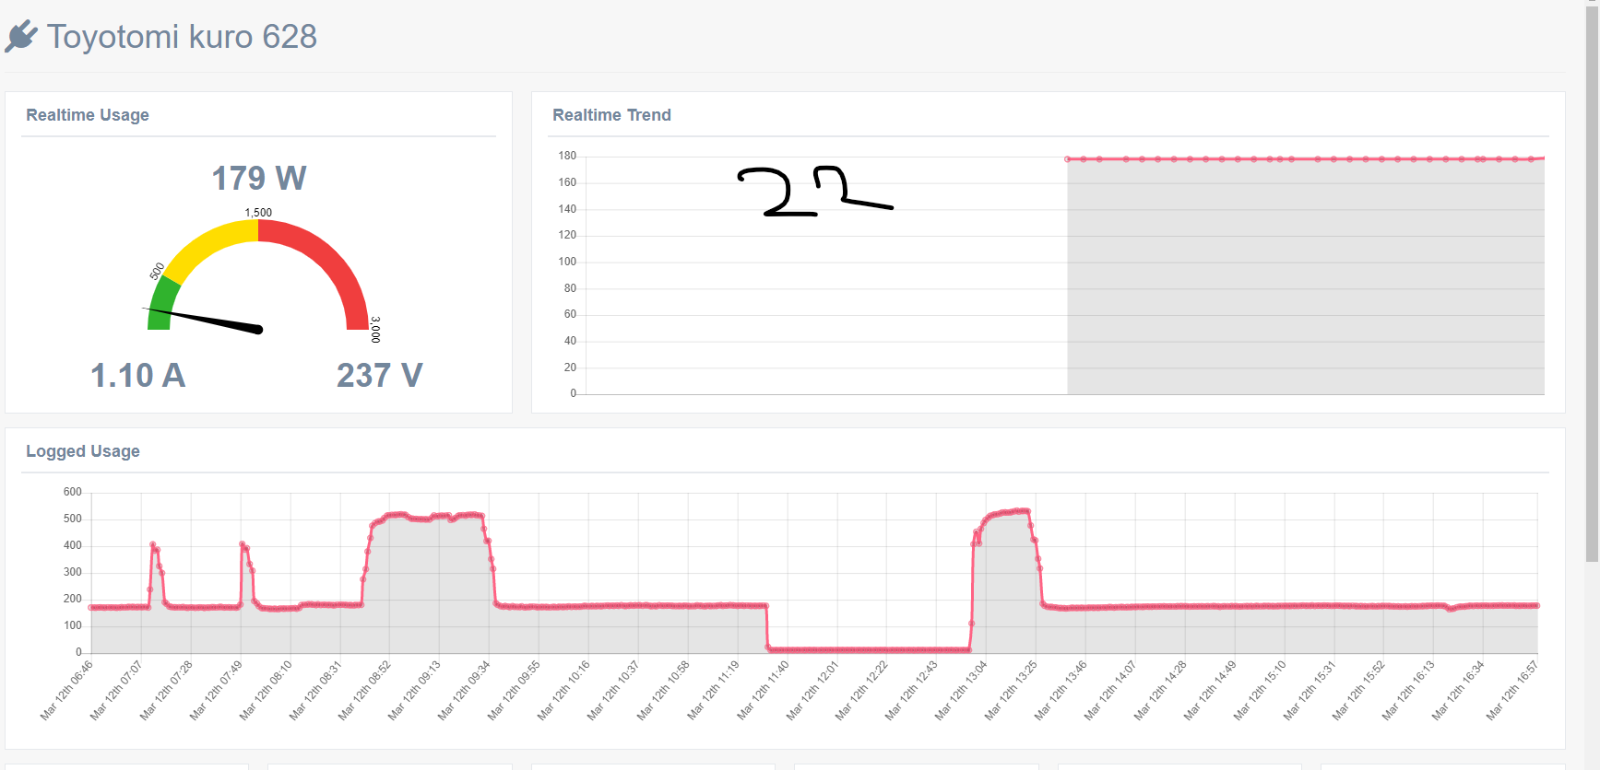Click the Mar 12th 16:57 axis label
Image resolution: width=1600 pixels, height=770 pixels.
pyautogui.click(x=1511, y=691)
